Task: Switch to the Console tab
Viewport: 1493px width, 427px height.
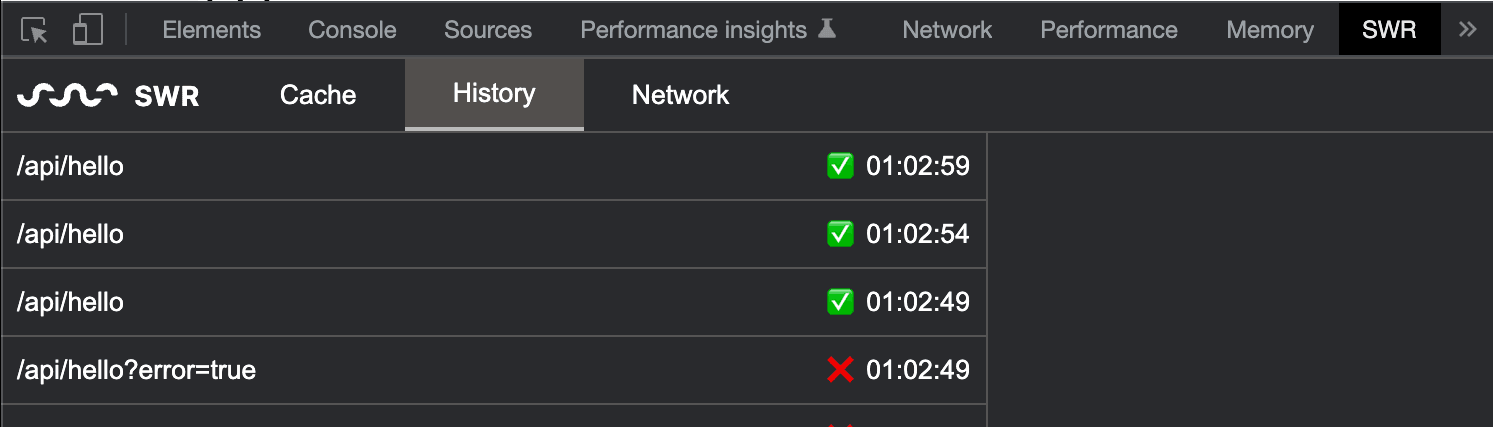Action: [352, 30]
